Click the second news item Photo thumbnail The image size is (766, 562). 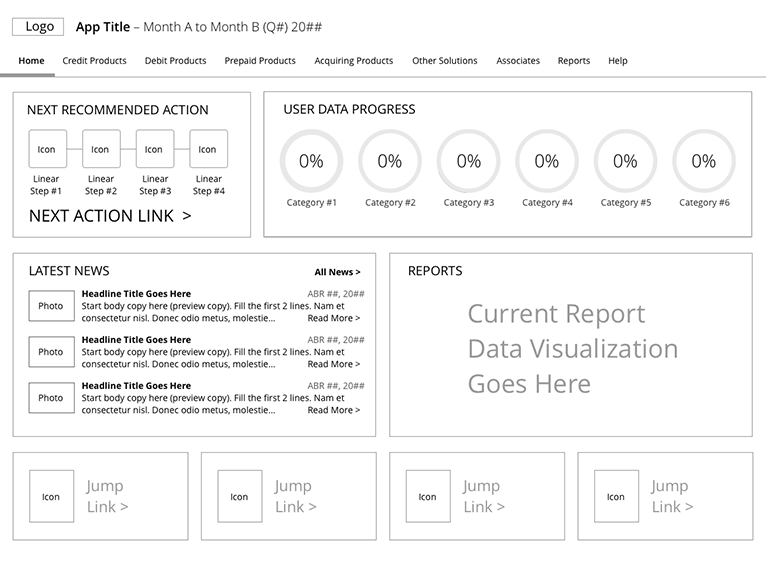point(51,352)
